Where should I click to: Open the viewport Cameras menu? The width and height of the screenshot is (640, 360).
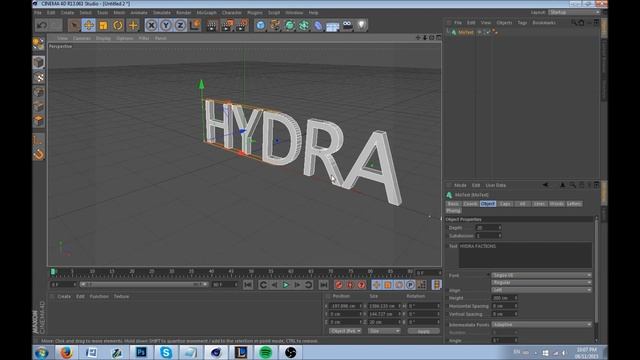[x=82, y=38]
